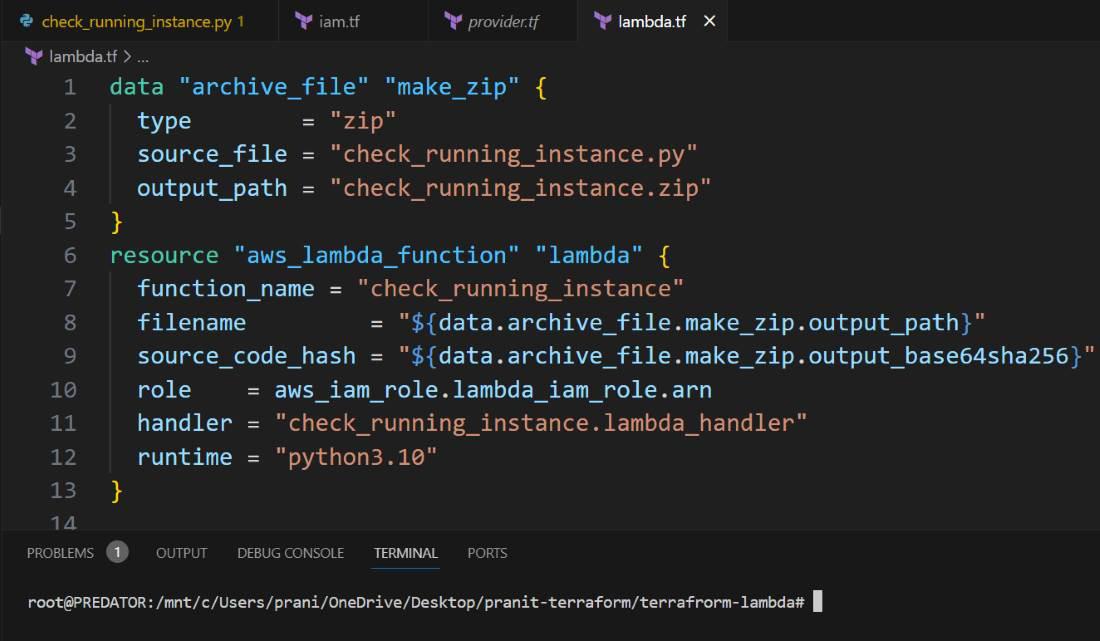Screen dimensions: 1100x641
Task: Click the Terraform icon in the breadcrumb
Action: 34,56
